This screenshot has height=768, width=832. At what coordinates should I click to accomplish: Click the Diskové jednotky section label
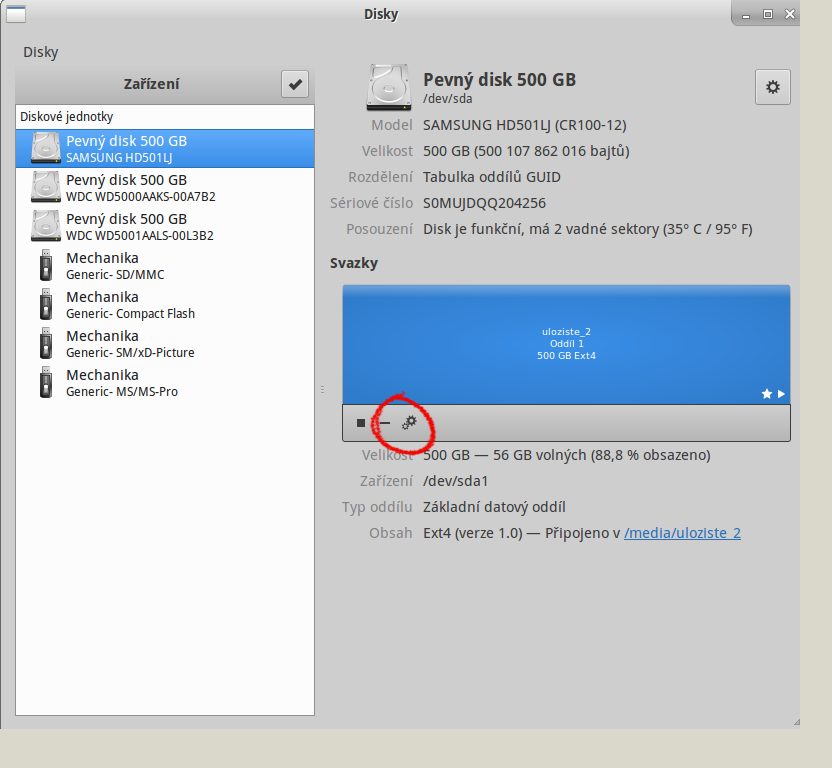pos(66,117)
